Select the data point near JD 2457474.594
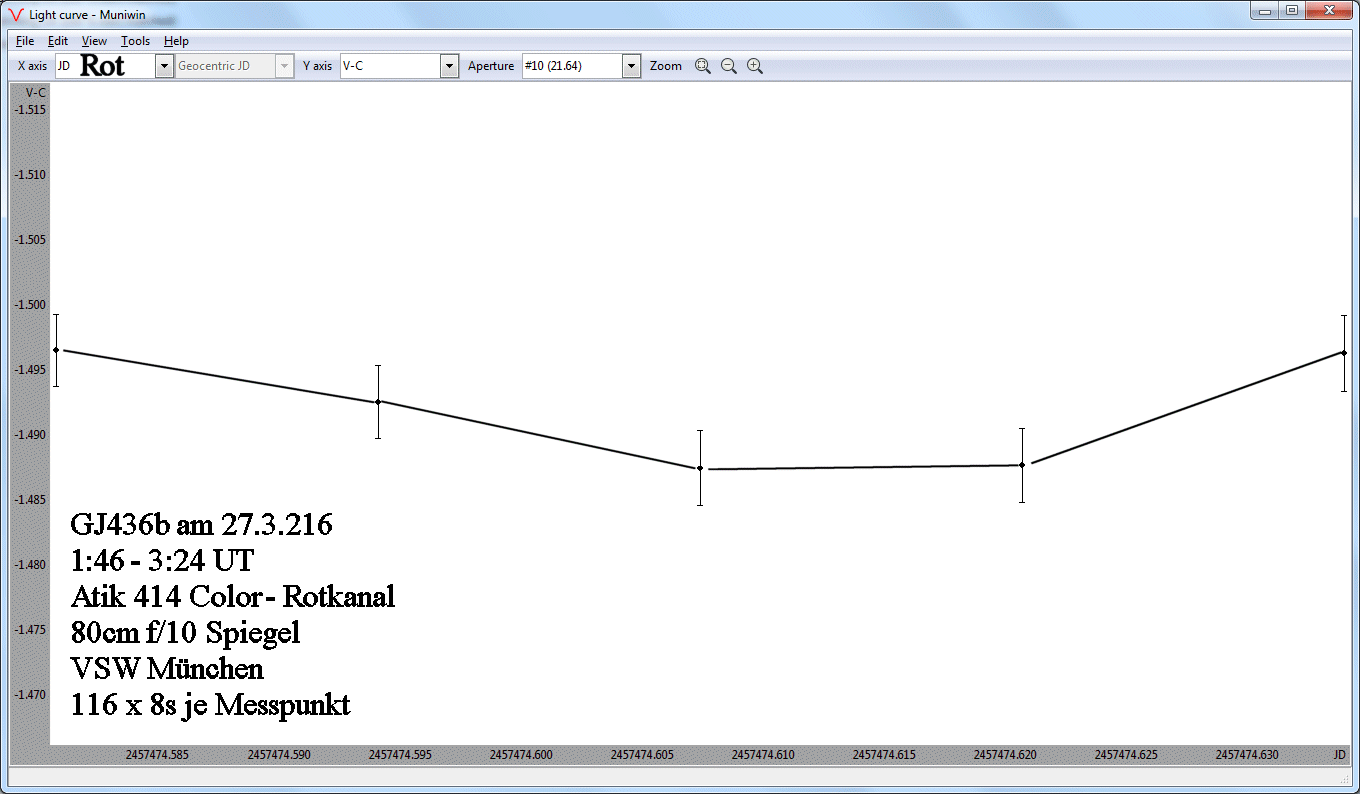Screen dimensions: 1360x794 [378, 402]
